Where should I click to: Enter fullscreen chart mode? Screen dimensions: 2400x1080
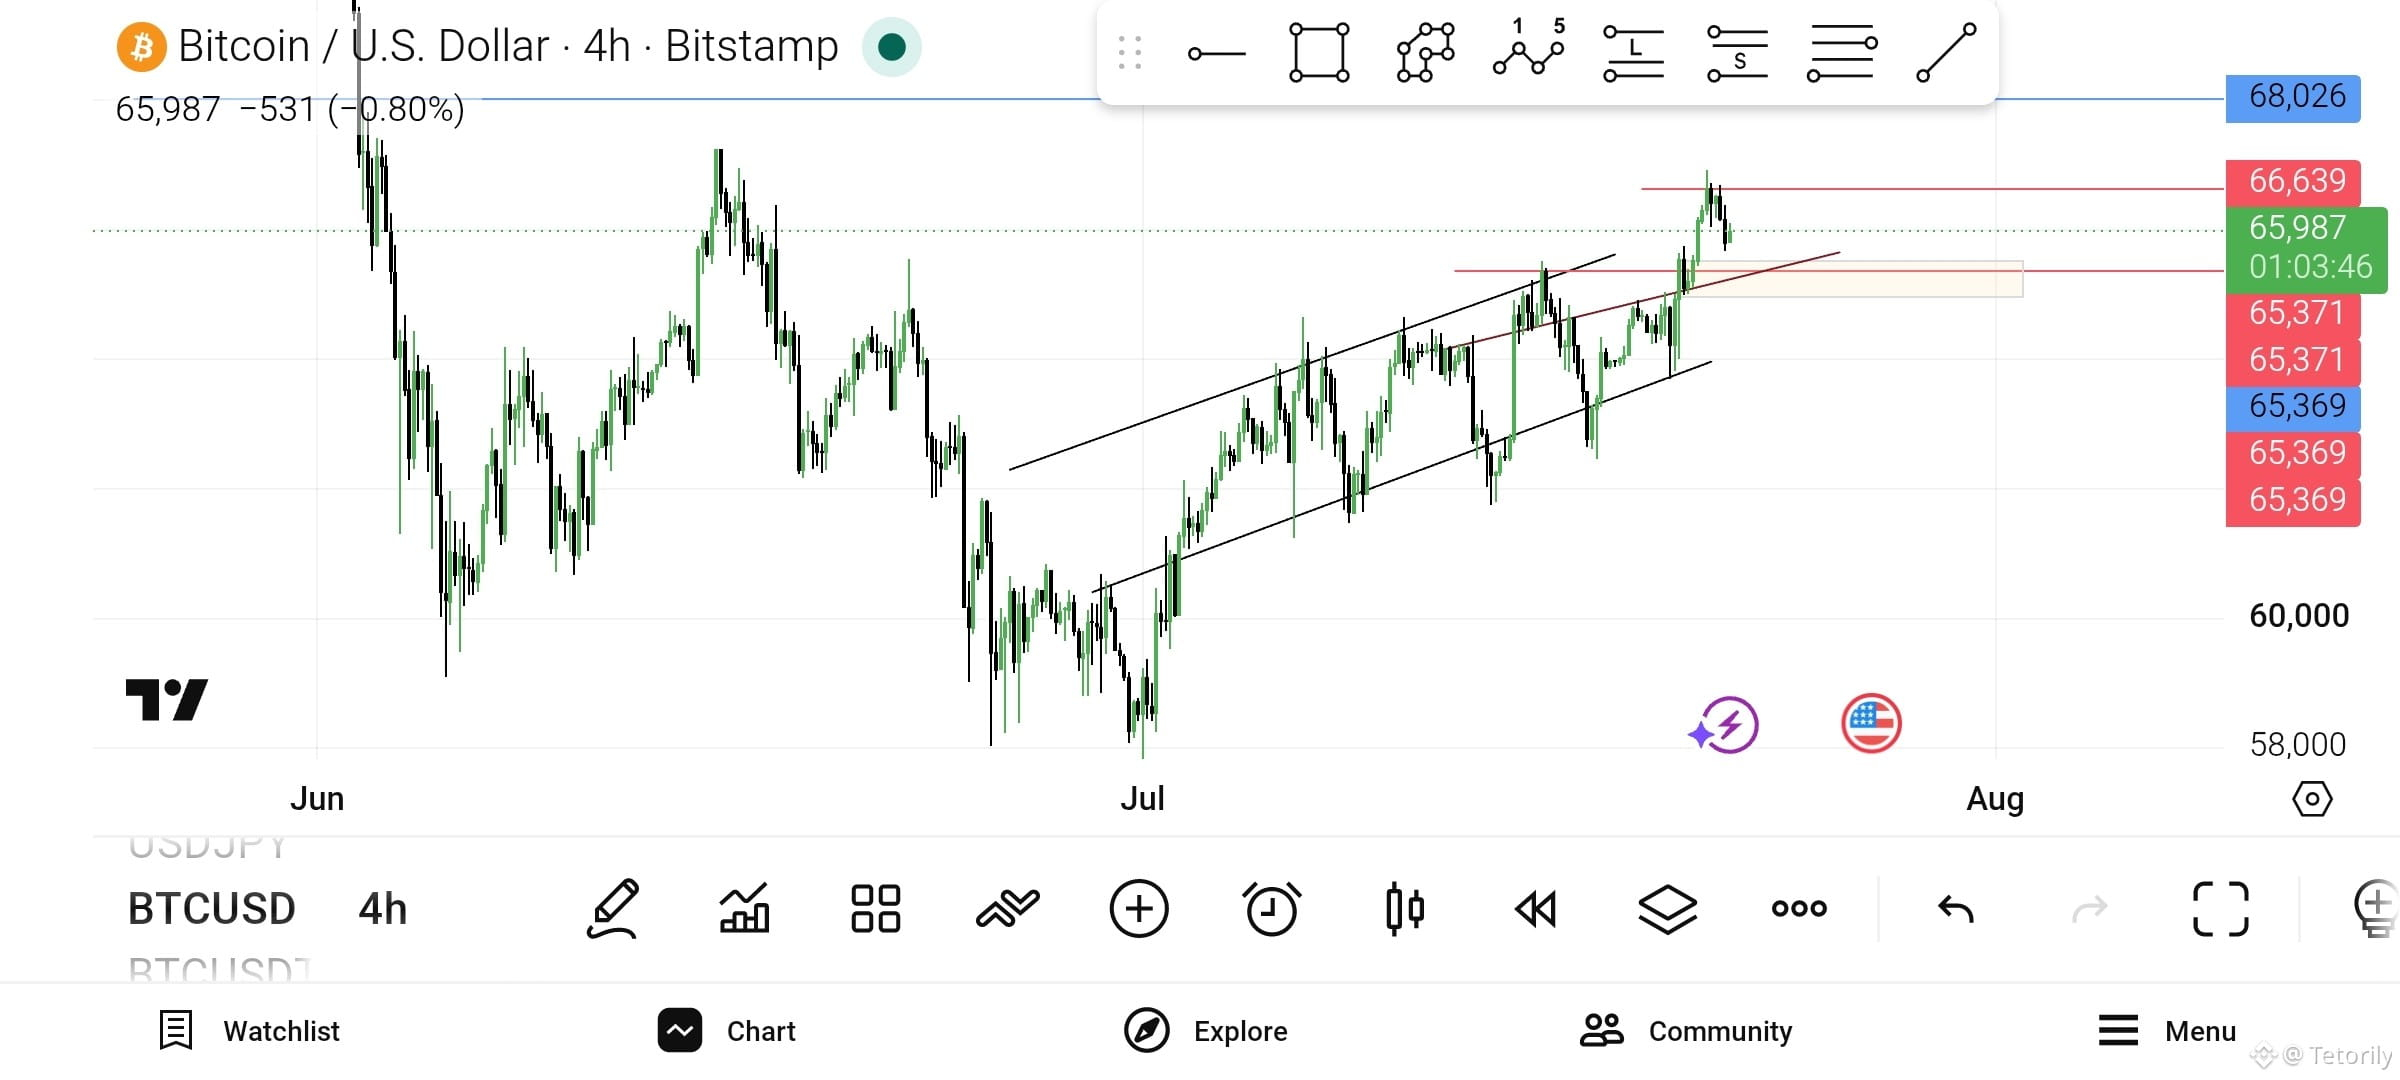[x=2221, y=909]
